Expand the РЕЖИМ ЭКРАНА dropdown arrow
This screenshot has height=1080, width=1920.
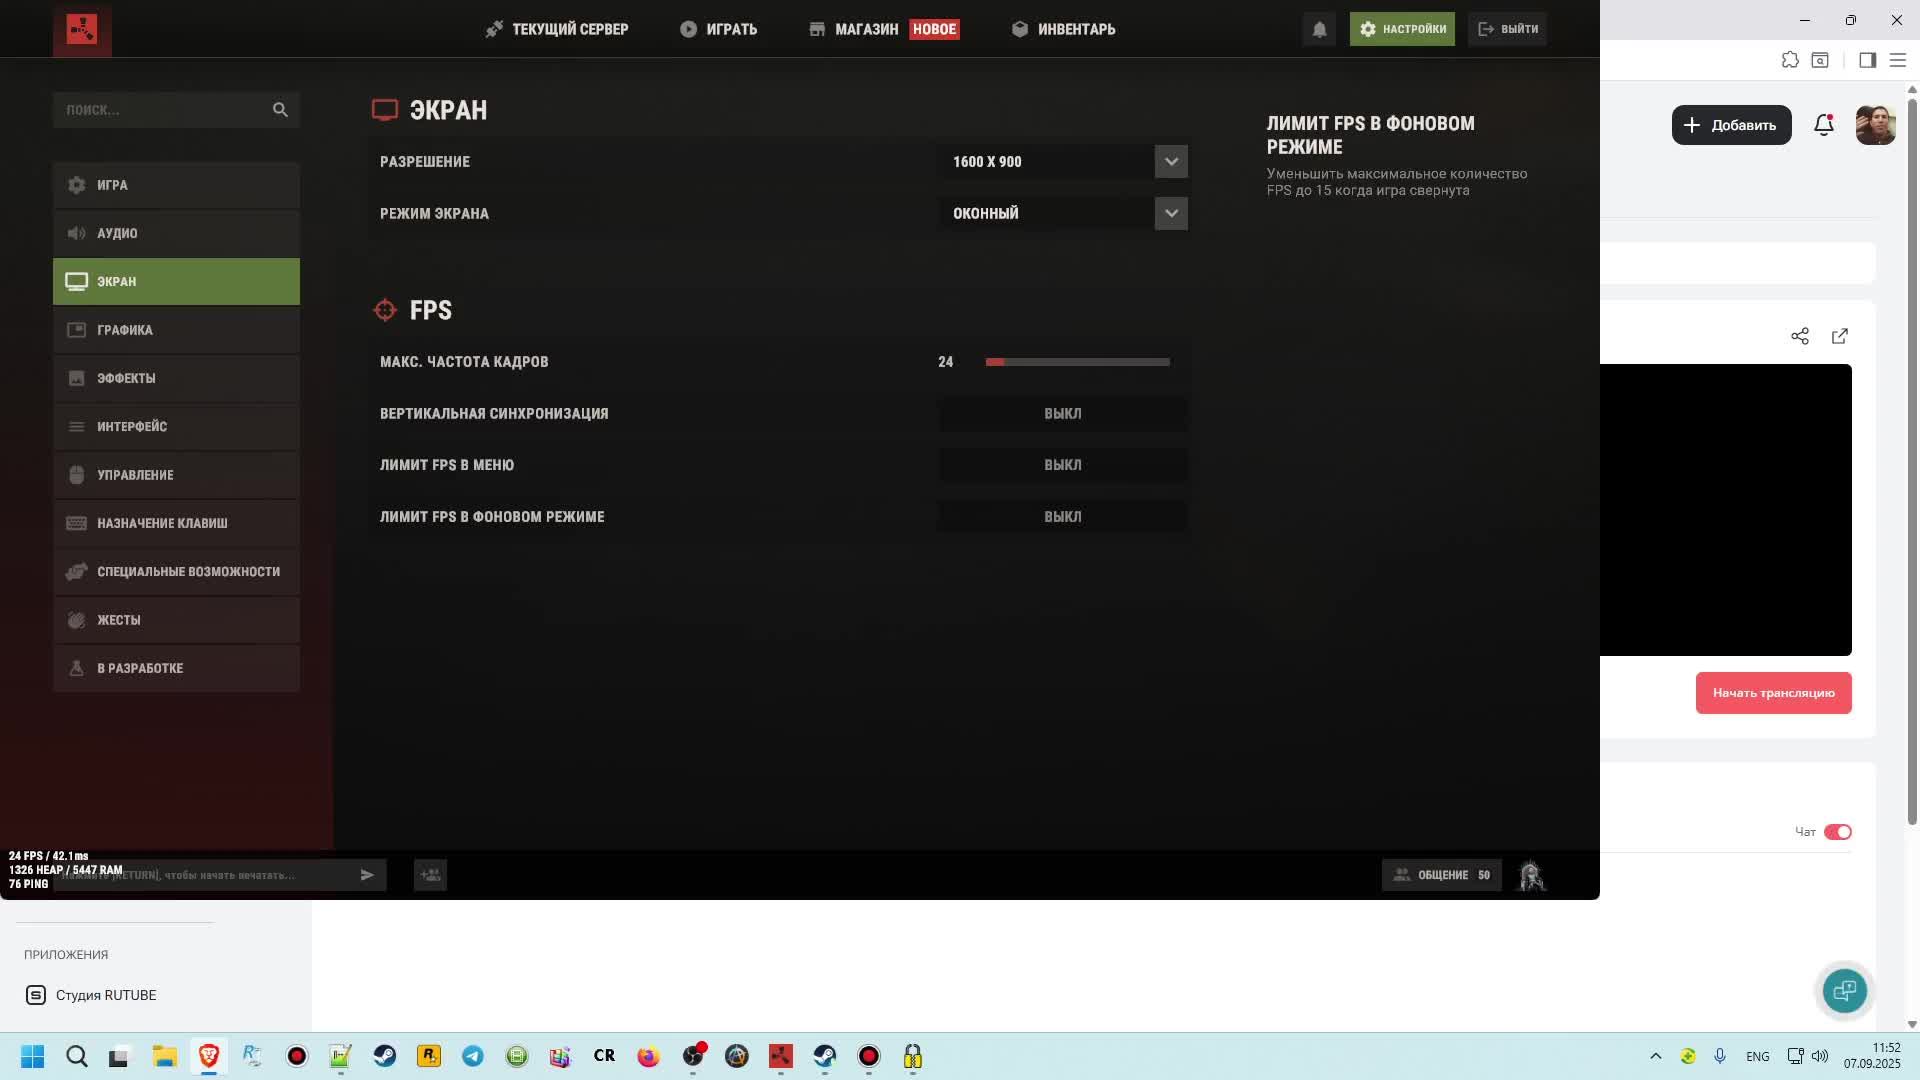point(1171,213)
